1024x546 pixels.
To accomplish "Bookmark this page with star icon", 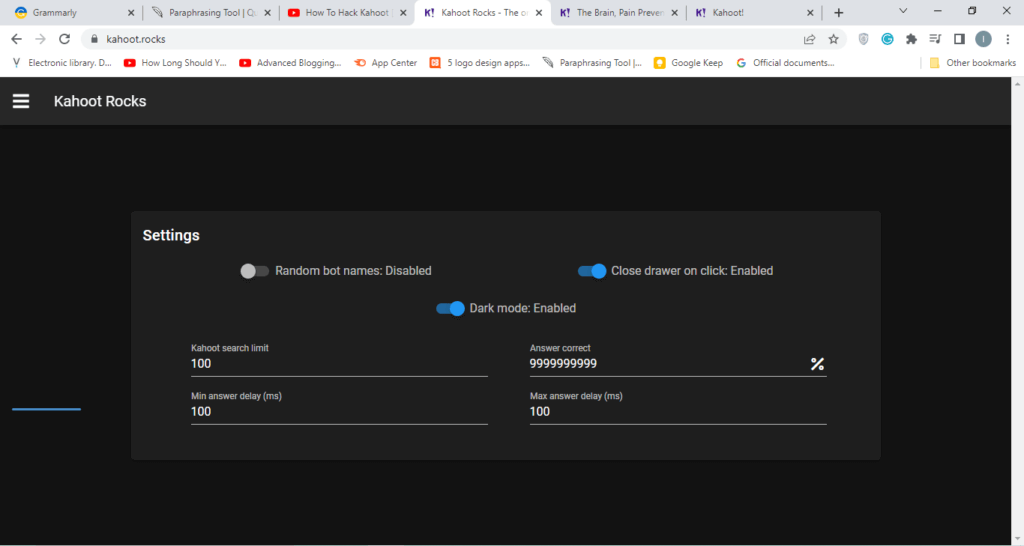I will 833,39.
